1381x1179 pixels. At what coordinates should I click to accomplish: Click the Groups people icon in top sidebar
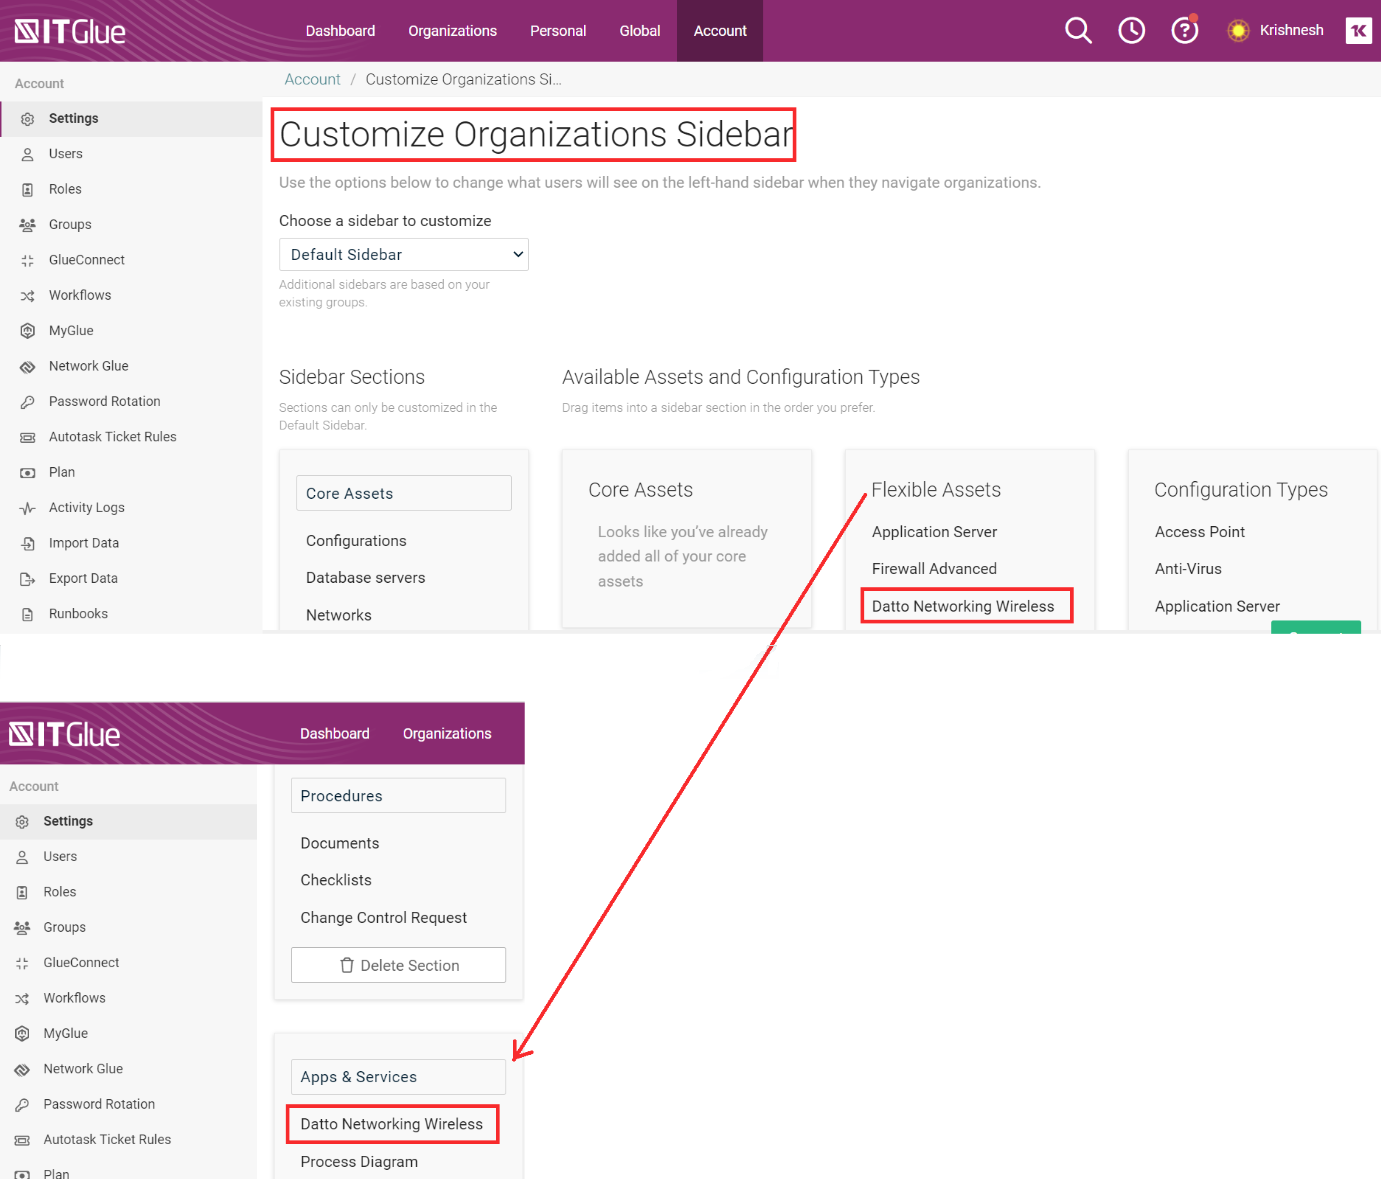(28, 225)
